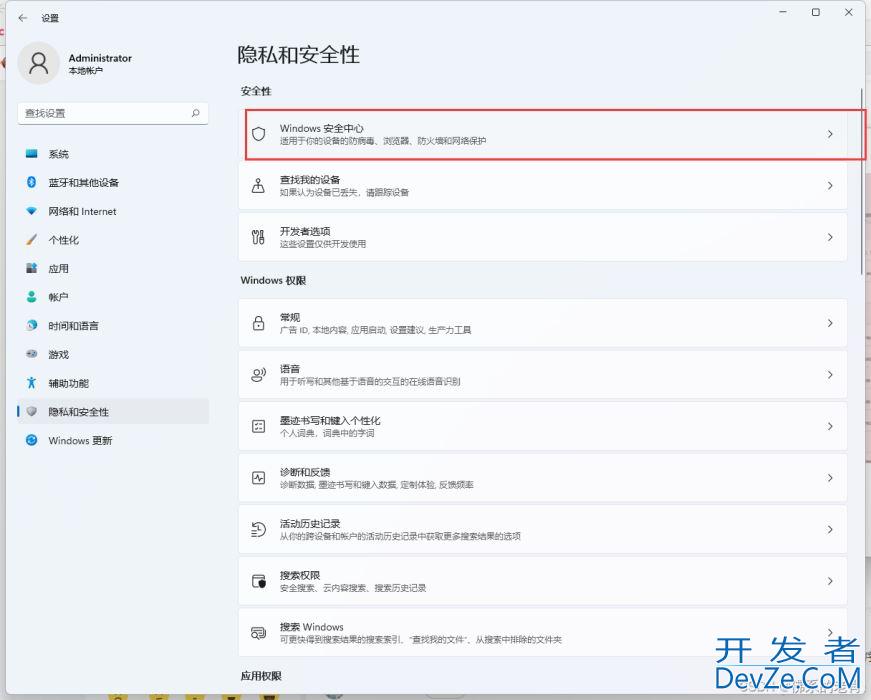This screenshot has height=700, width=871.
Task: Click the 搜索权限 row title
Action: coord(300,575)
